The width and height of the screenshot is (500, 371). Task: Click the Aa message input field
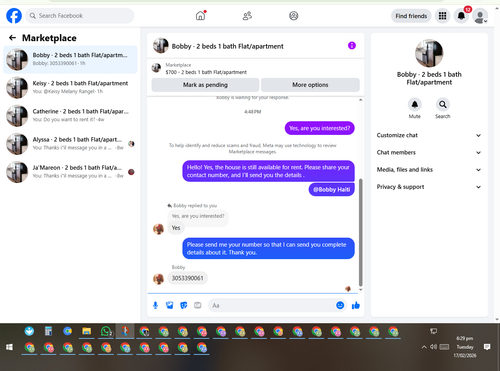[272, 305]
